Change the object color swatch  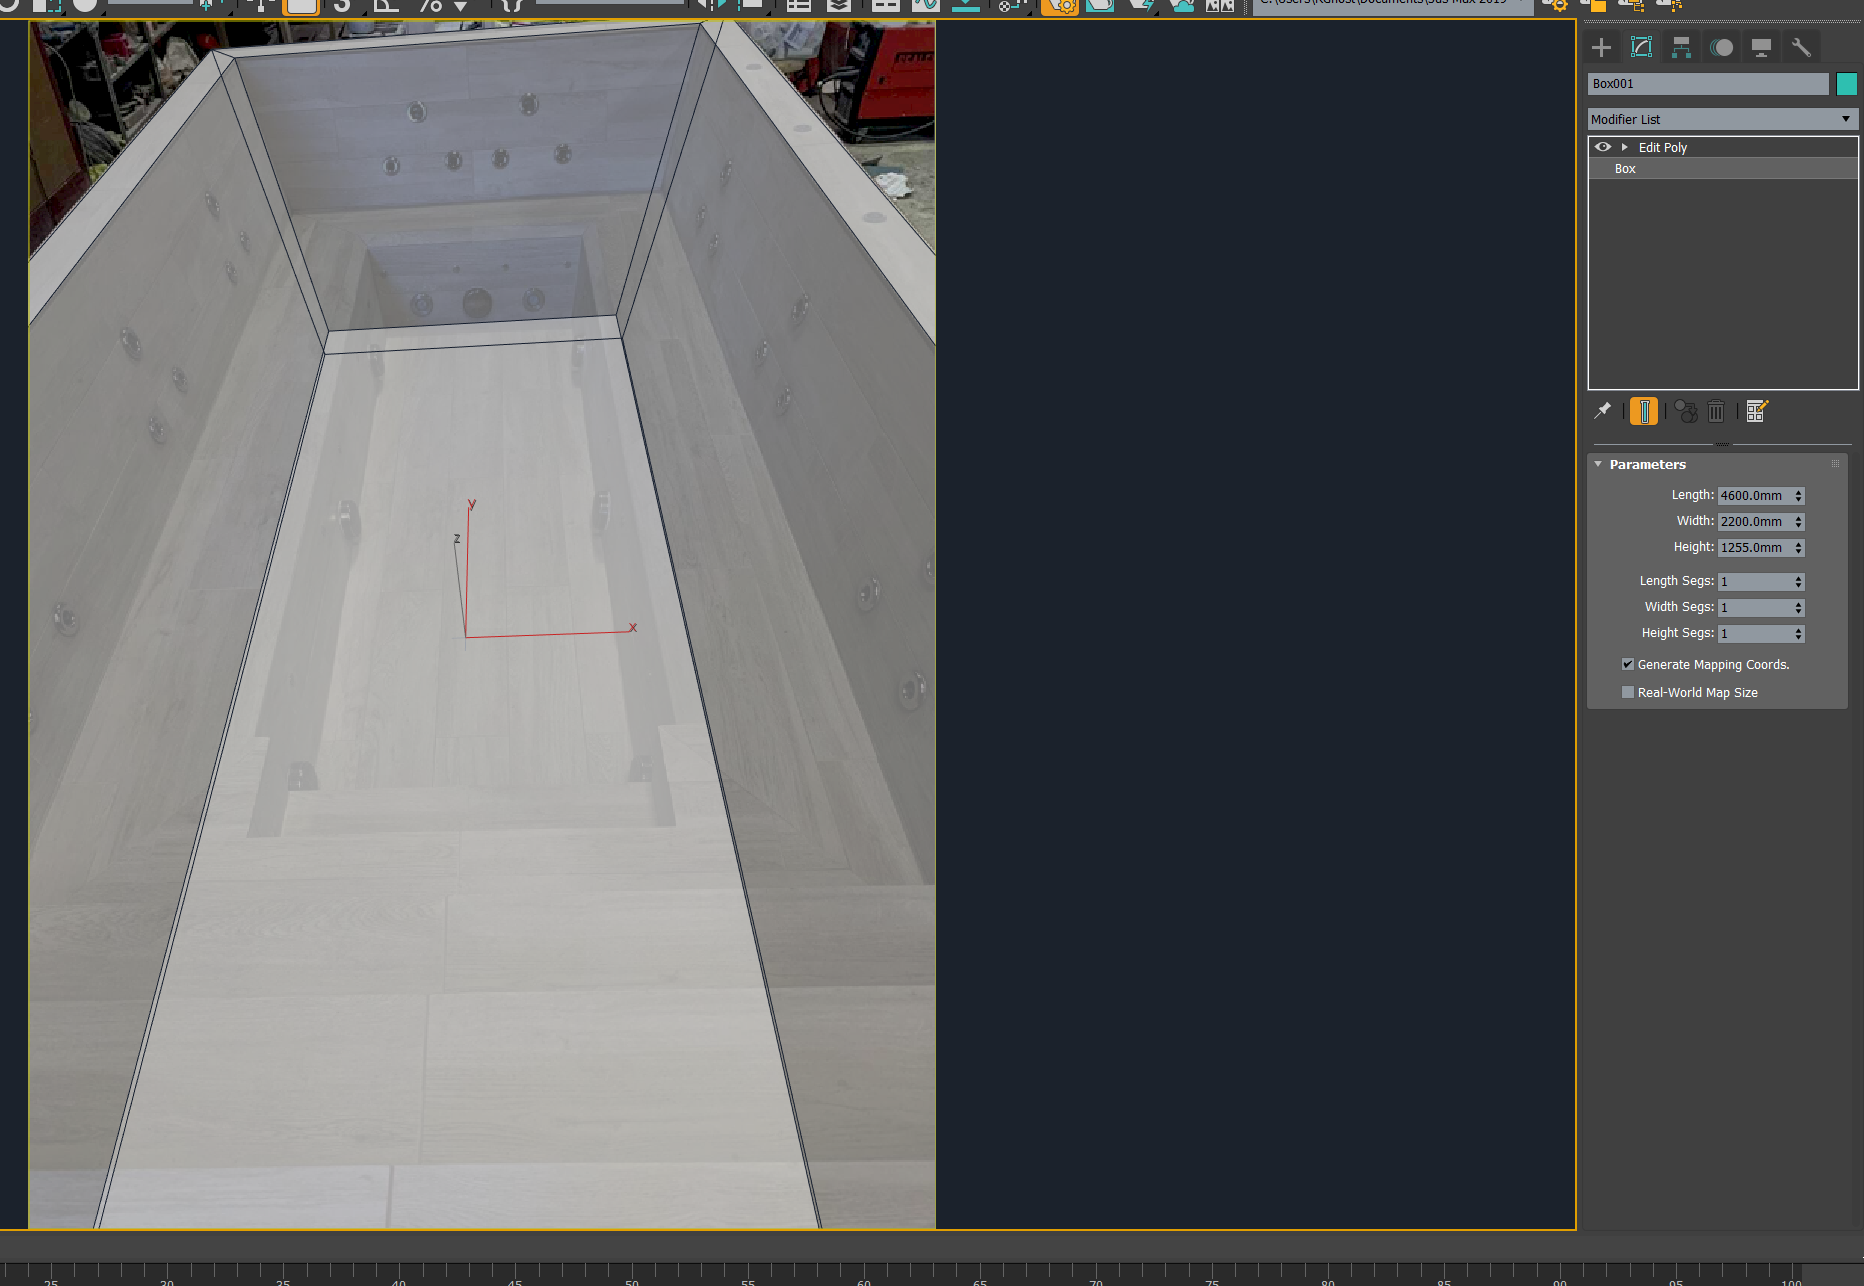1847,83
